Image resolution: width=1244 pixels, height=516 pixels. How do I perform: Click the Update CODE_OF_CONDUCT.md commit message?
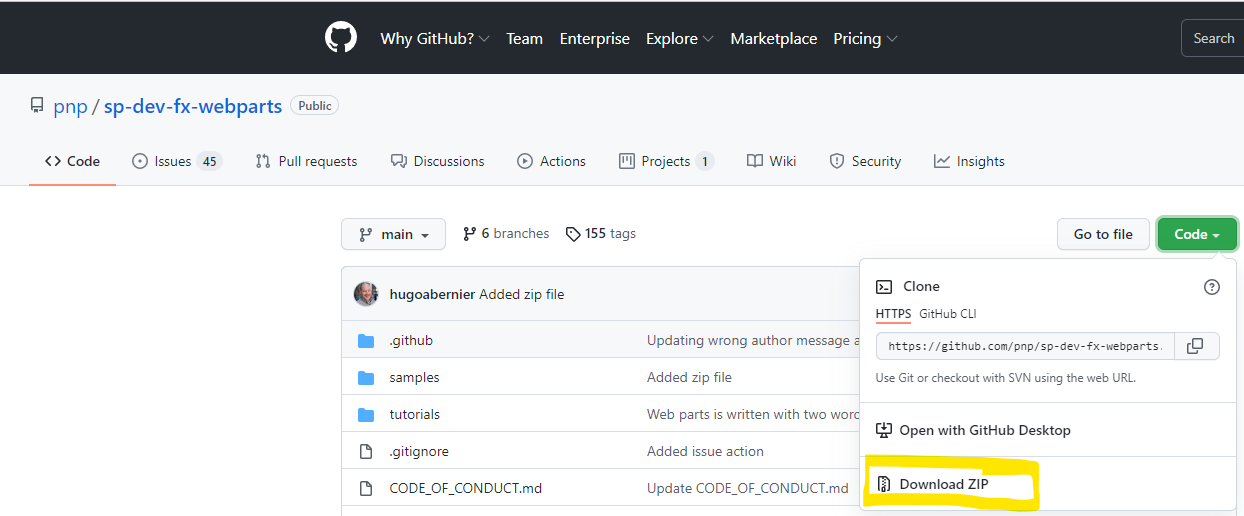[x=747, y=489]
